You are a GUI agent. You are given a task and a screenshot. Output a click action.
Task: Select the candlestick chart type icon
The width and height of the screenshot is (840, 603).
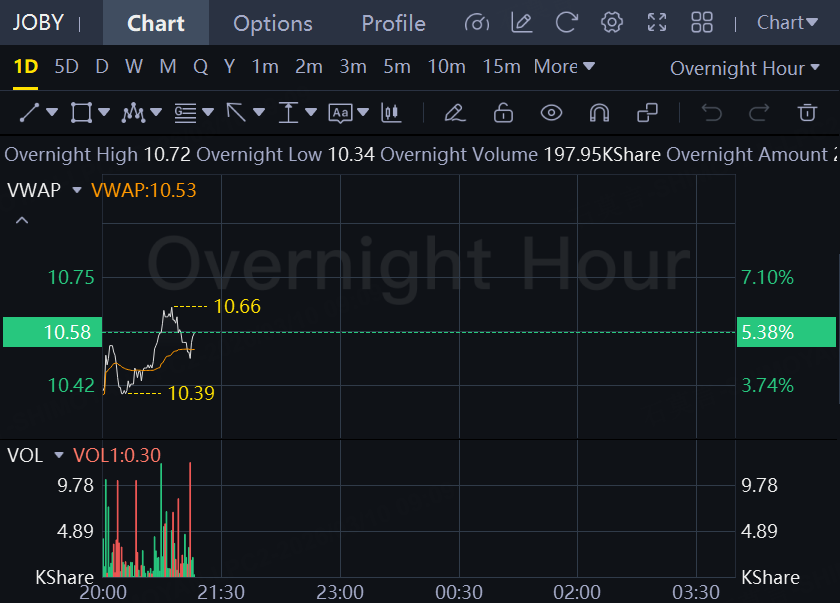click(x=391, y=112)
